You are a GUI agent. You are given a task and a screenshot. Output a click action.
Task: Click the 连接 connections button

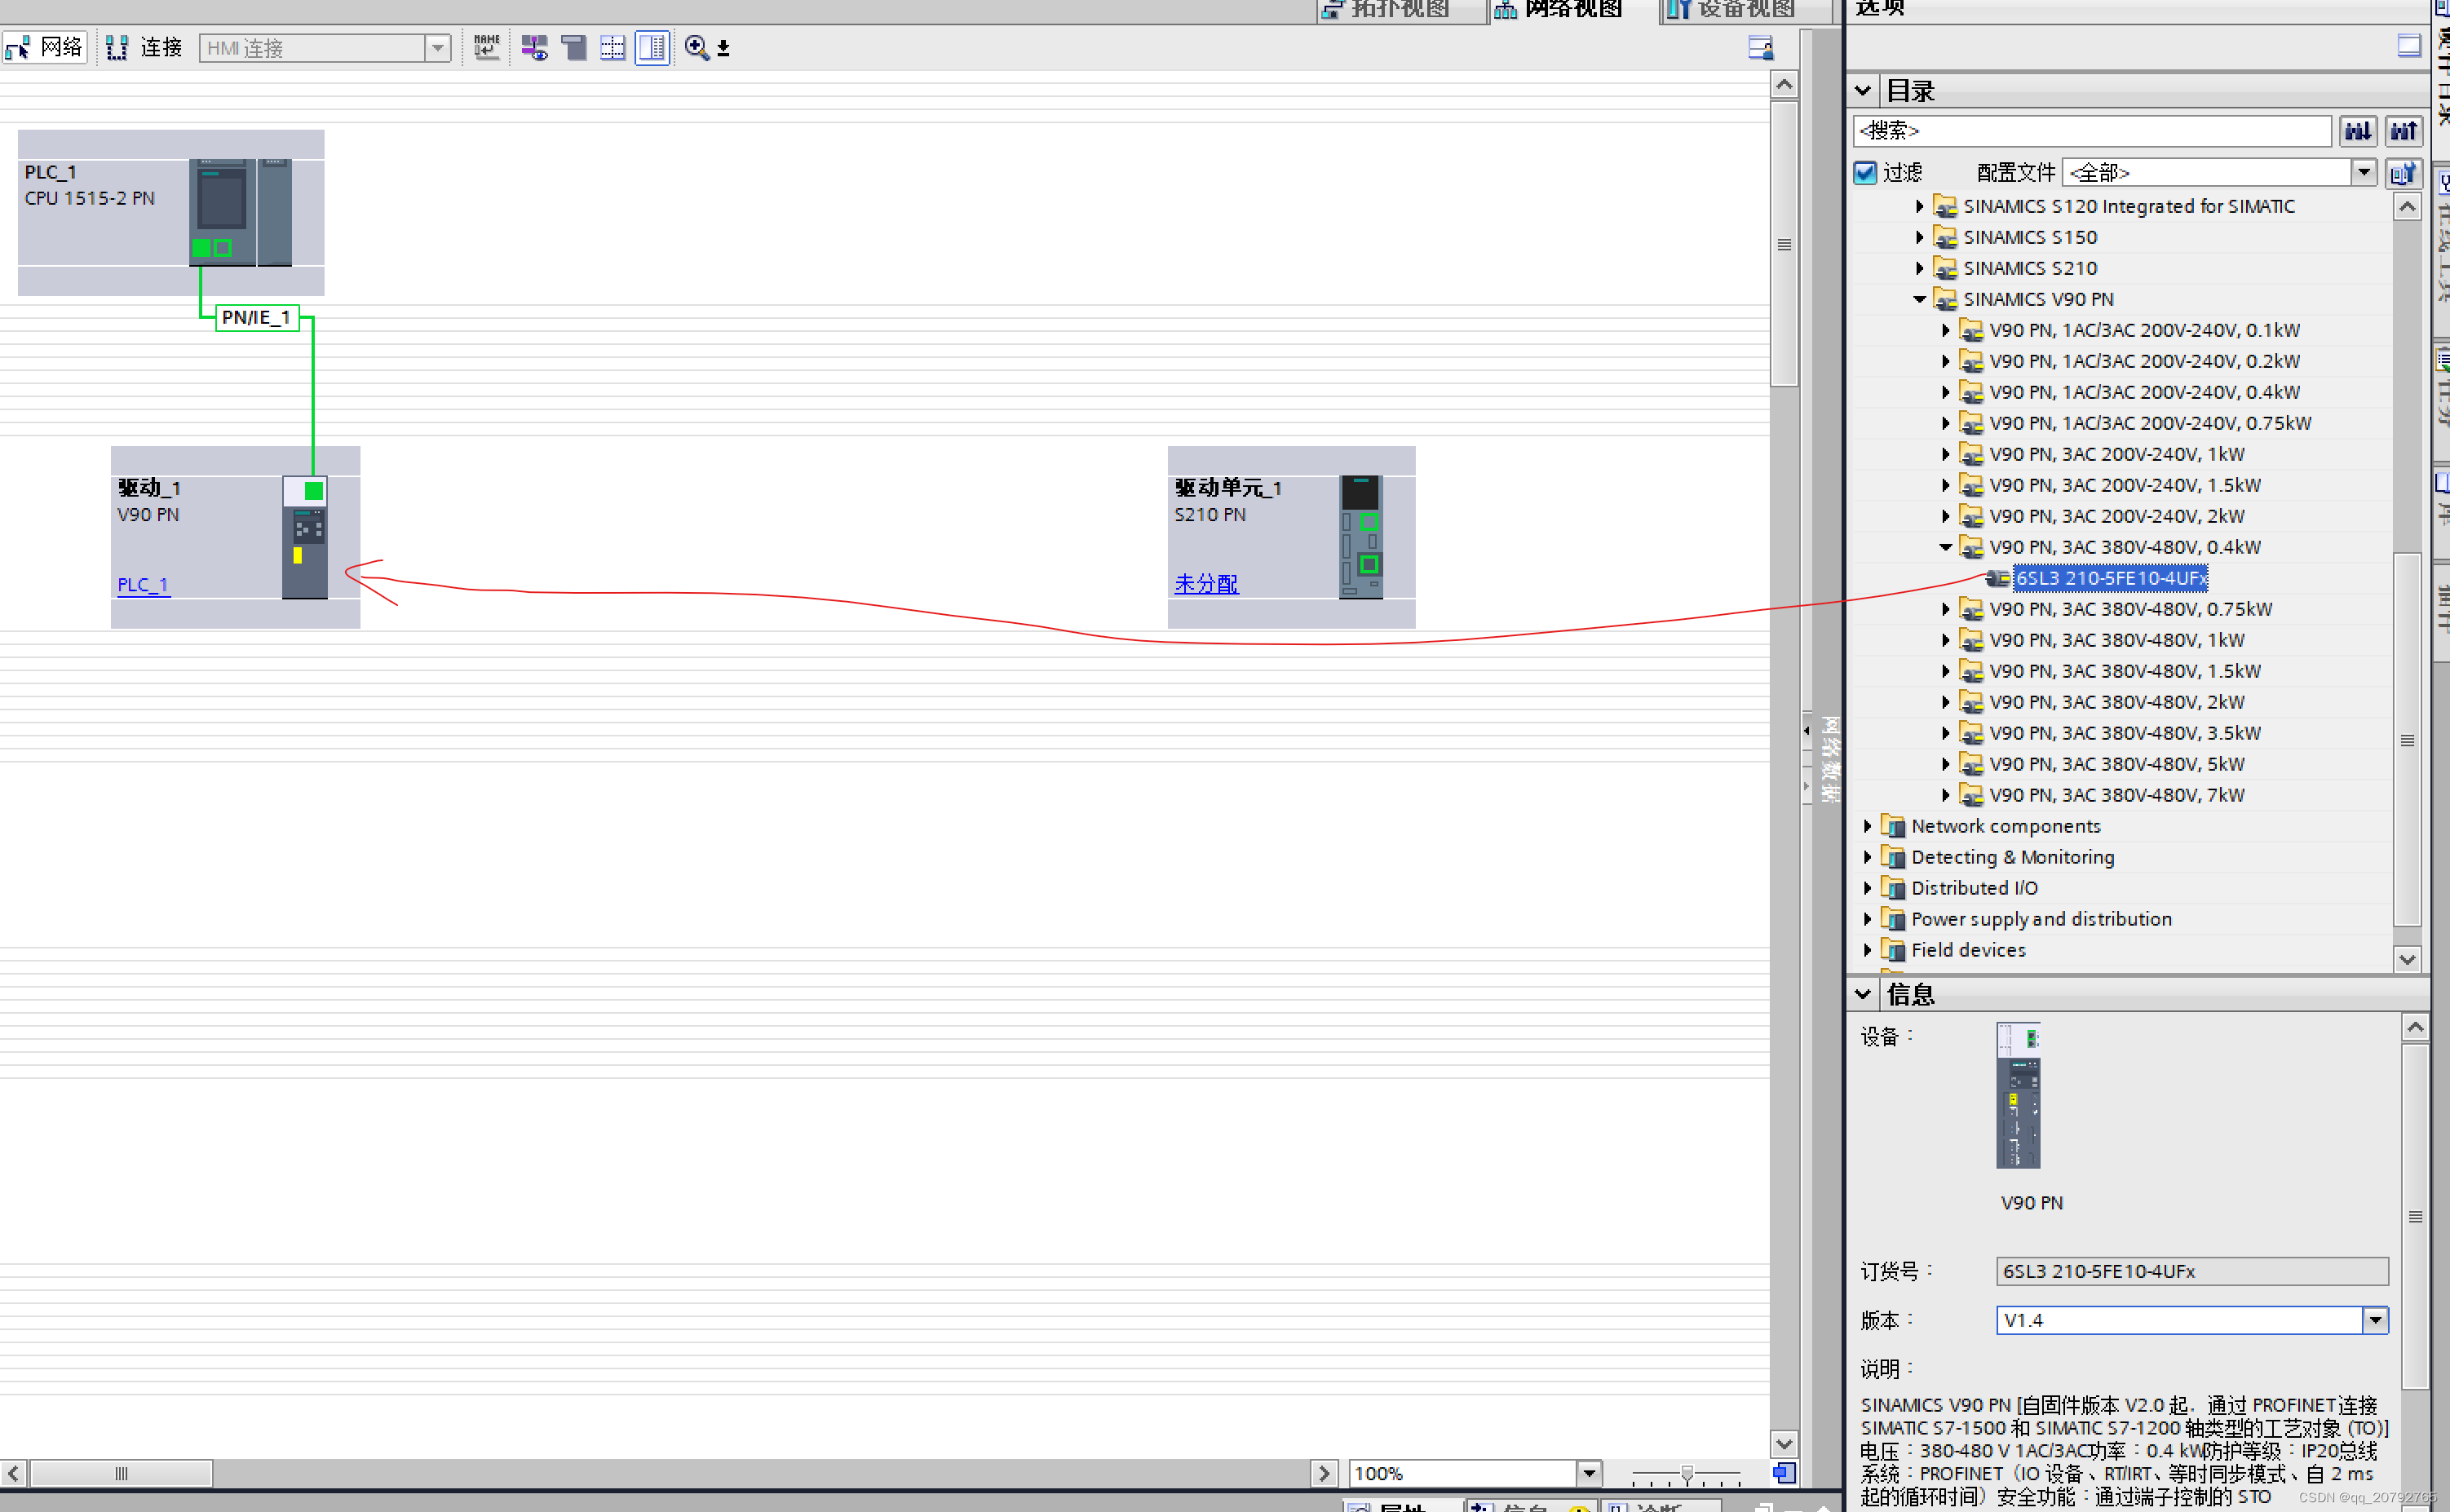144,47
